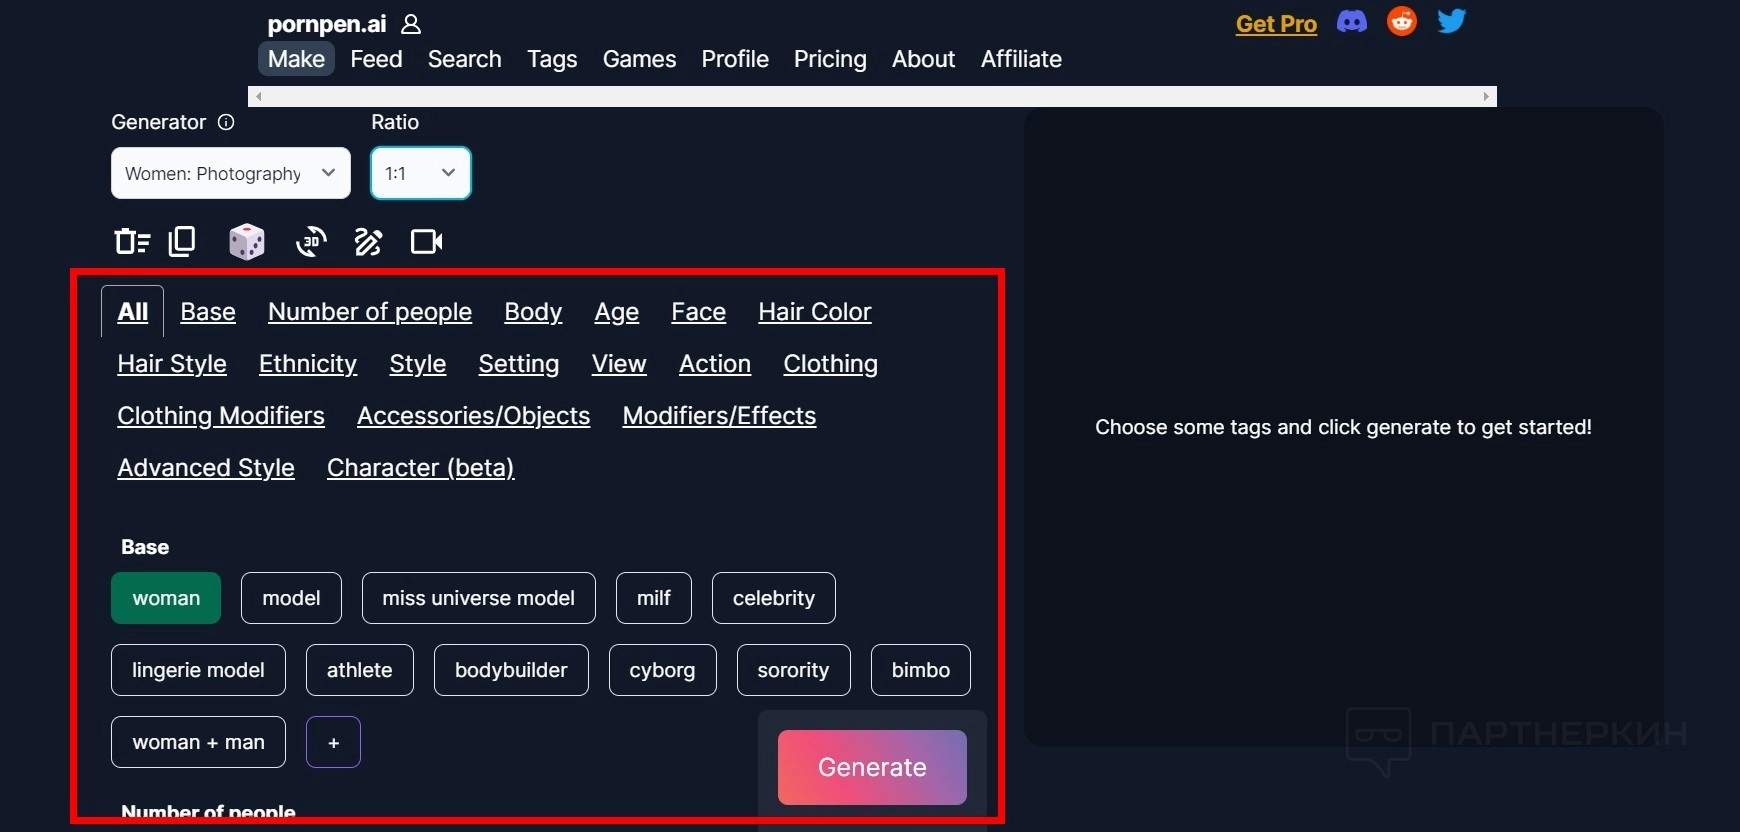Viewport: 1740px width, 832px height.
Task: Click the pornpen.ai site logo
Action: coord(327,24)
